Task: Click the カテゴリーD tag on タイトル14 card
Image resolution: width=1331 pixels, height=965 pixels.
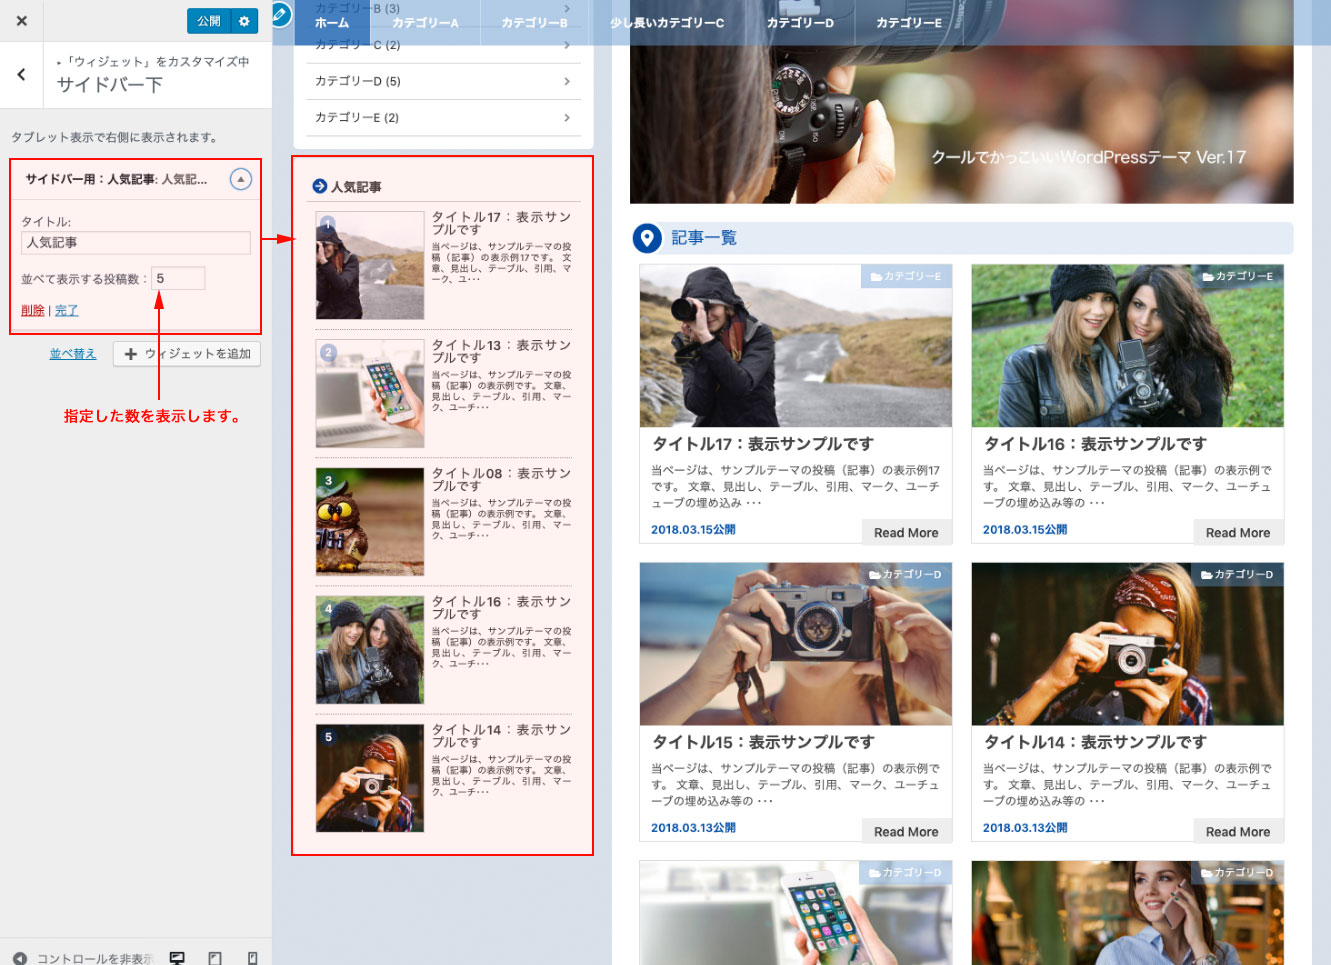Action: [x=1237, y=574]
